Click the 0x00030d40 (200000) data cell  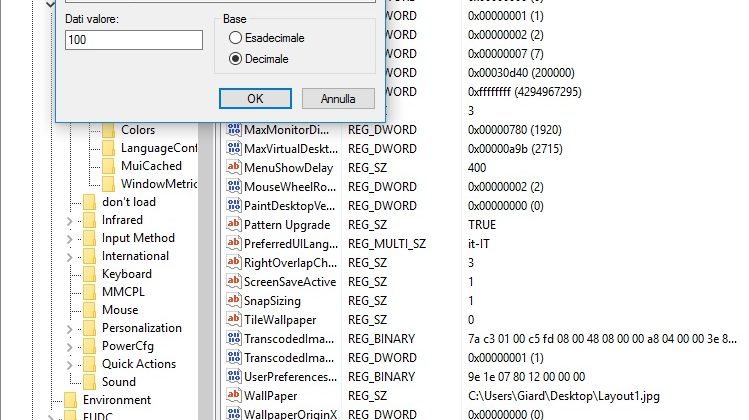[x=521, y=73]
